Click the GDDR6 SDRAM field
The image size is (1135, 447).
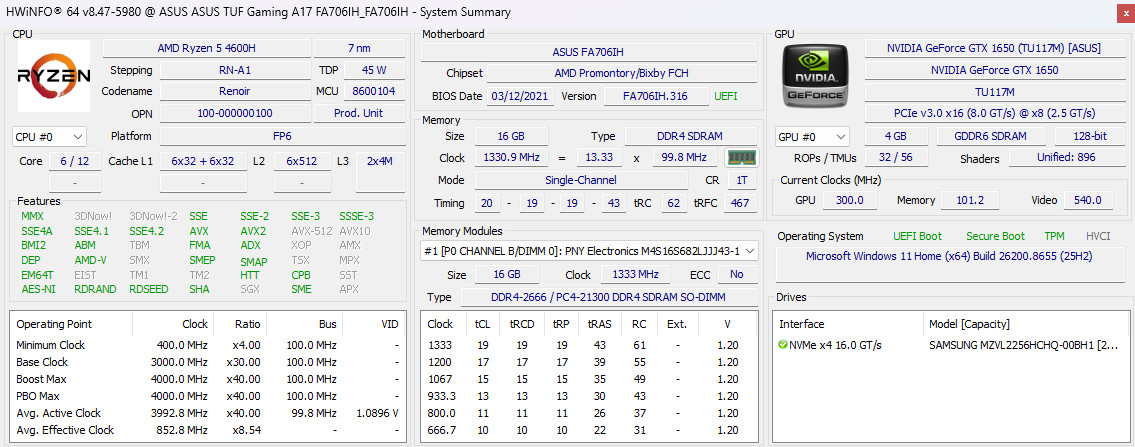click(992, 136)
